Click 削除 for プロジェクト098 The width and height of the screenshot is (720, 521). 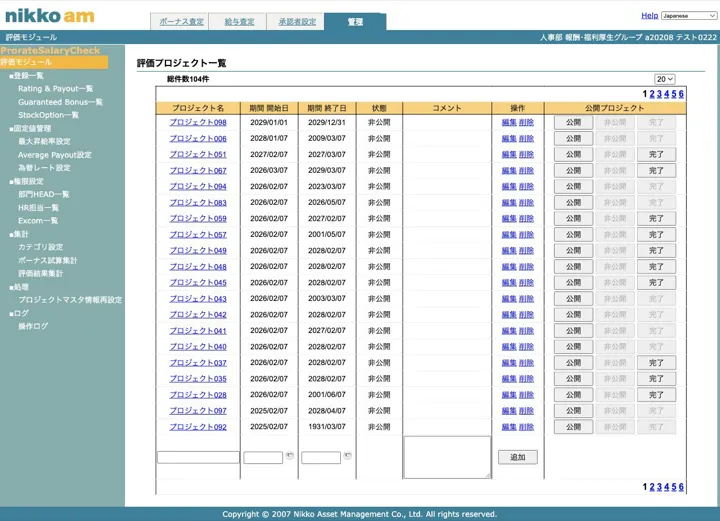pyautogui.click(x=526, y=122)
